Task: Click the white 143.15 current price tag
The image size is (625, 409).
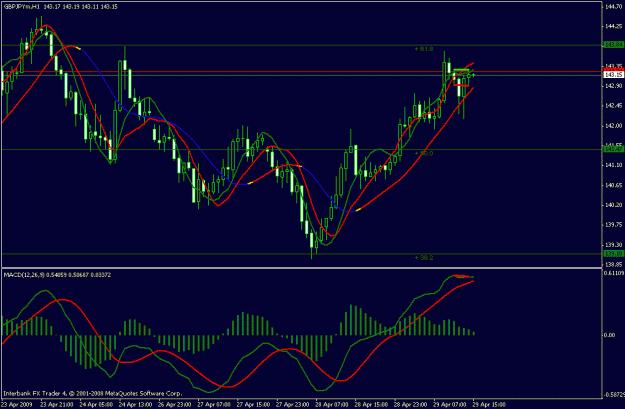Action: point(614,75)
